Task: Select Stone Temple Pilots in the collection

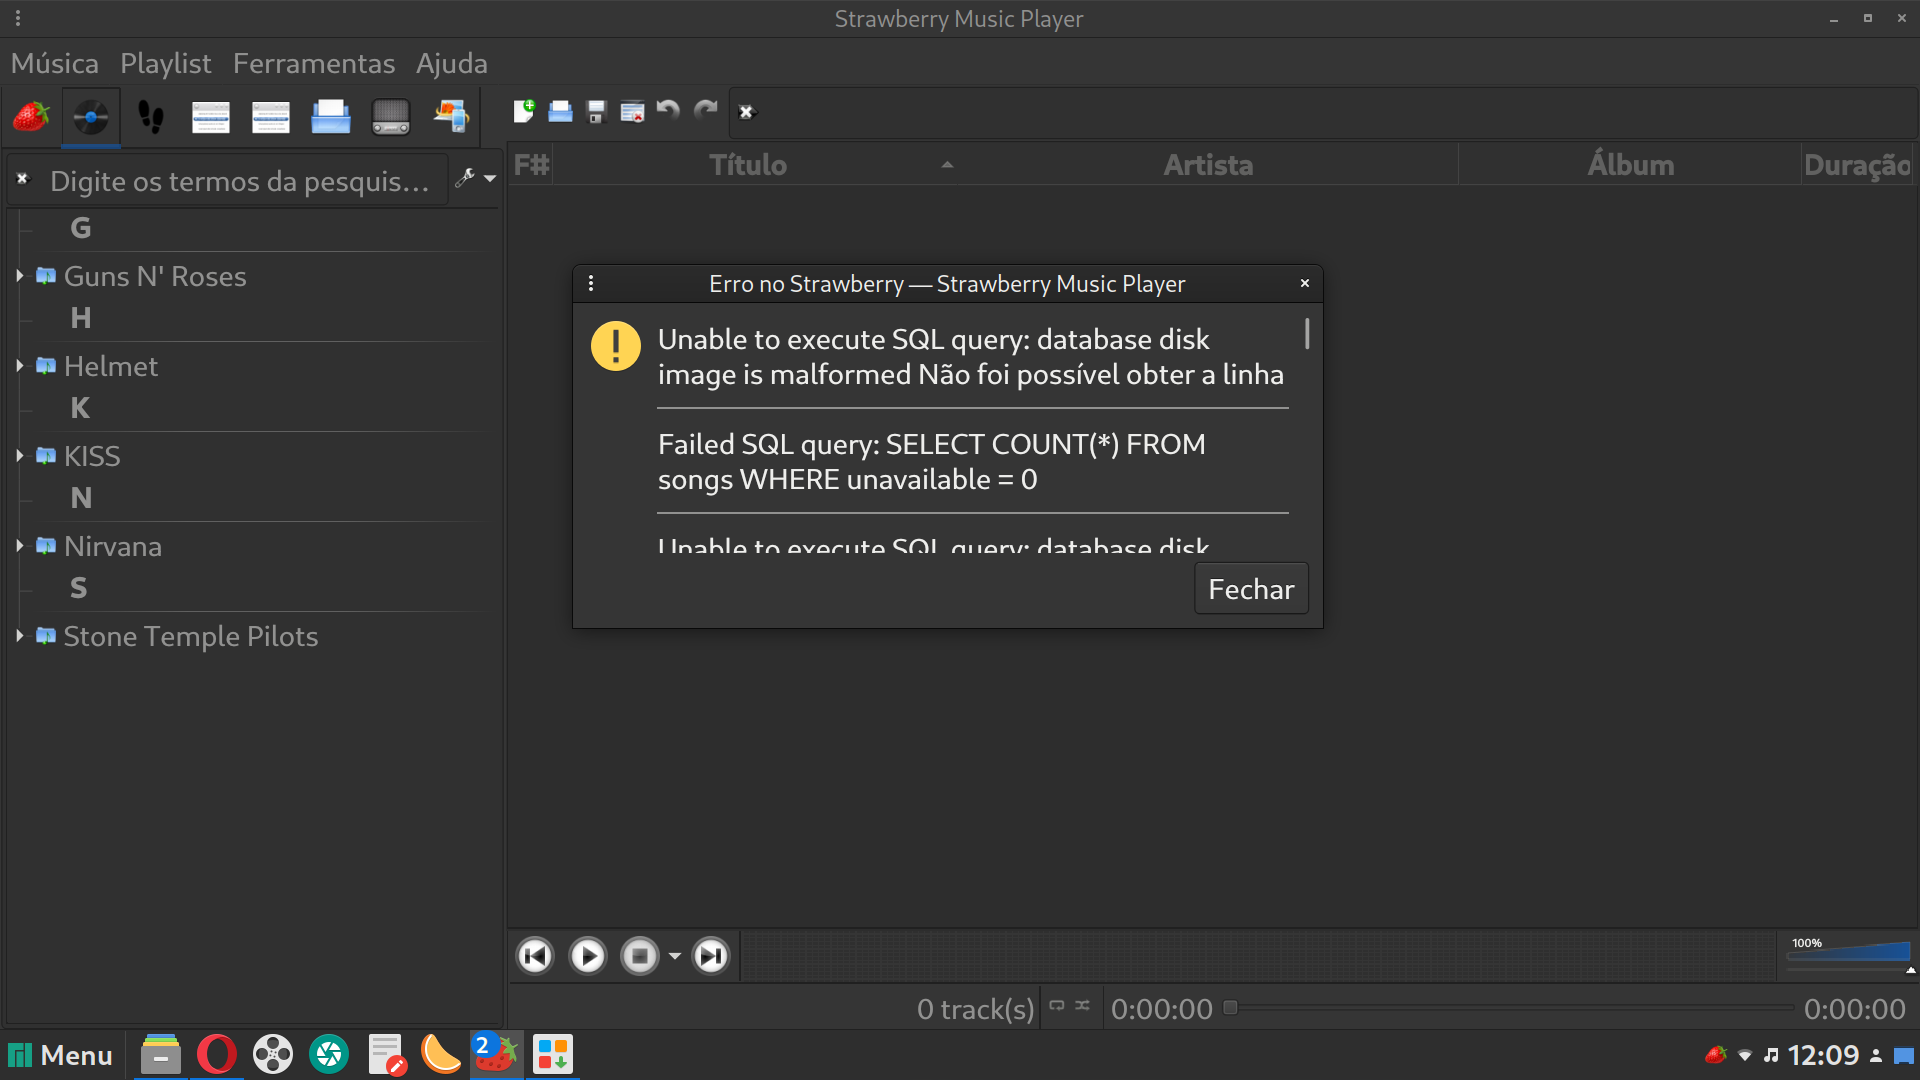Action: (x=191, y=636)
